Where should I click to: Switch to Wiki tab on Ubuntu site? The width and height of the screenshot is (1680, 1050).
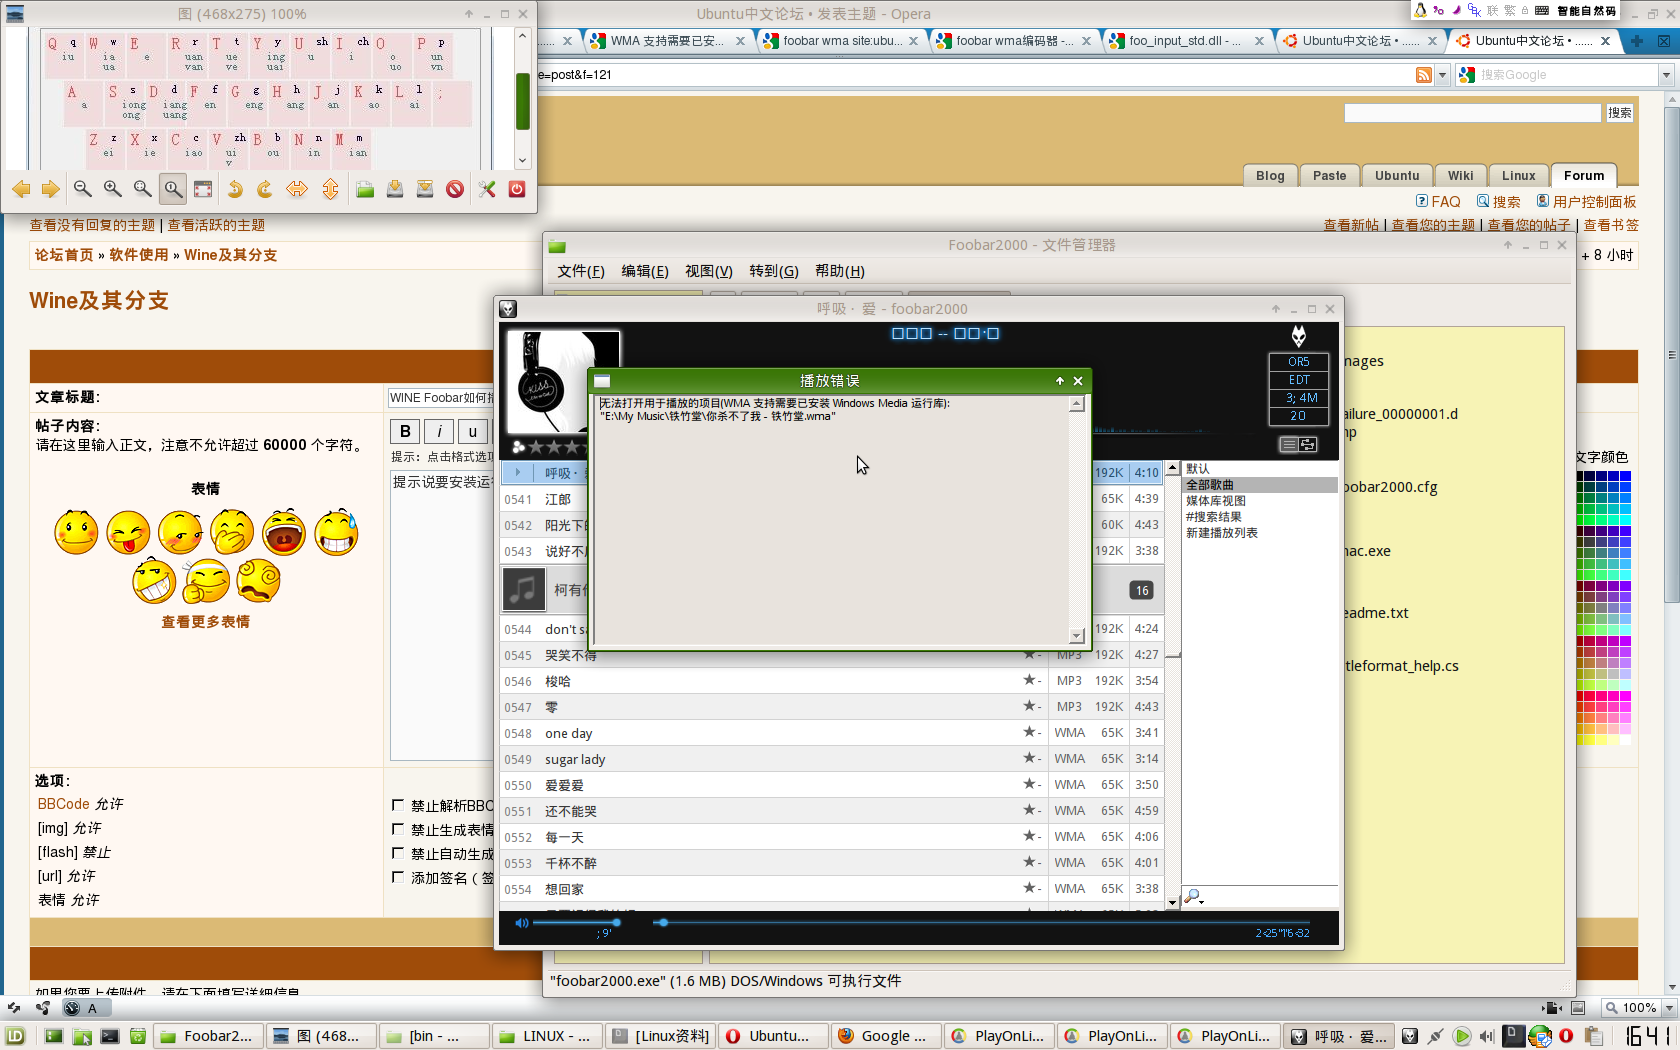[1461, 175]
